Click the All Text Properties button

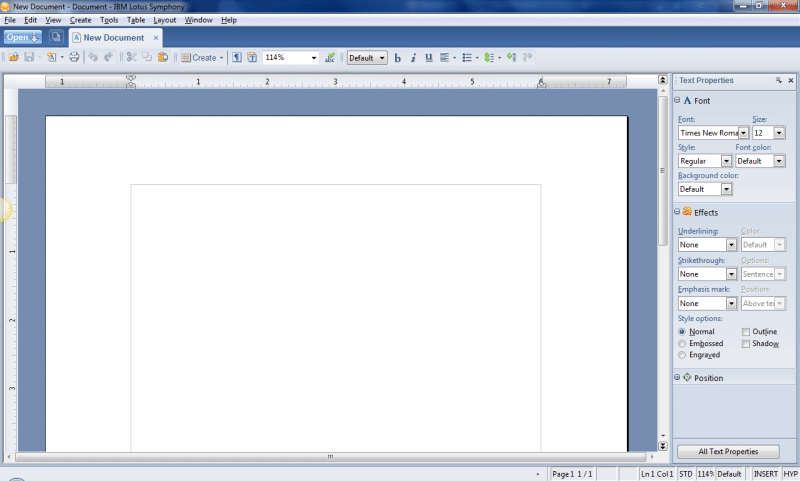(728, 452)
